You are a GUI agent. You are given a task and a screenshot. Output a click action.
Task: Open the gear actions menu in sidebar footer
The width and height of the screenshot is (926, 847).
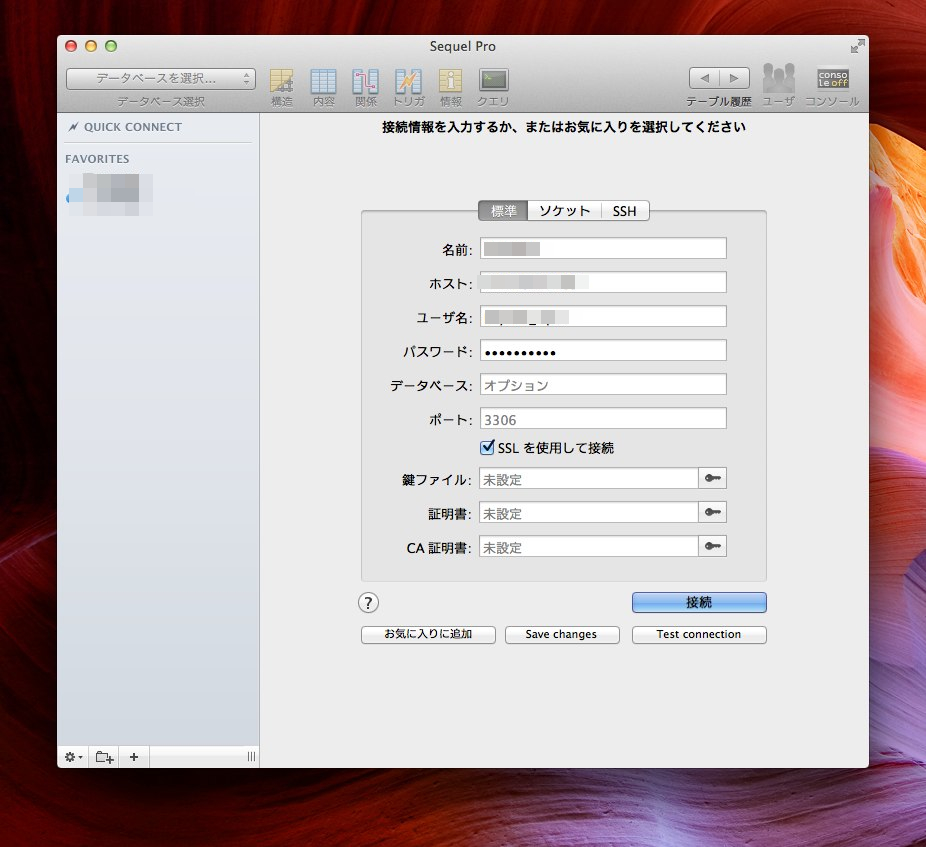(x=74, y=757)
